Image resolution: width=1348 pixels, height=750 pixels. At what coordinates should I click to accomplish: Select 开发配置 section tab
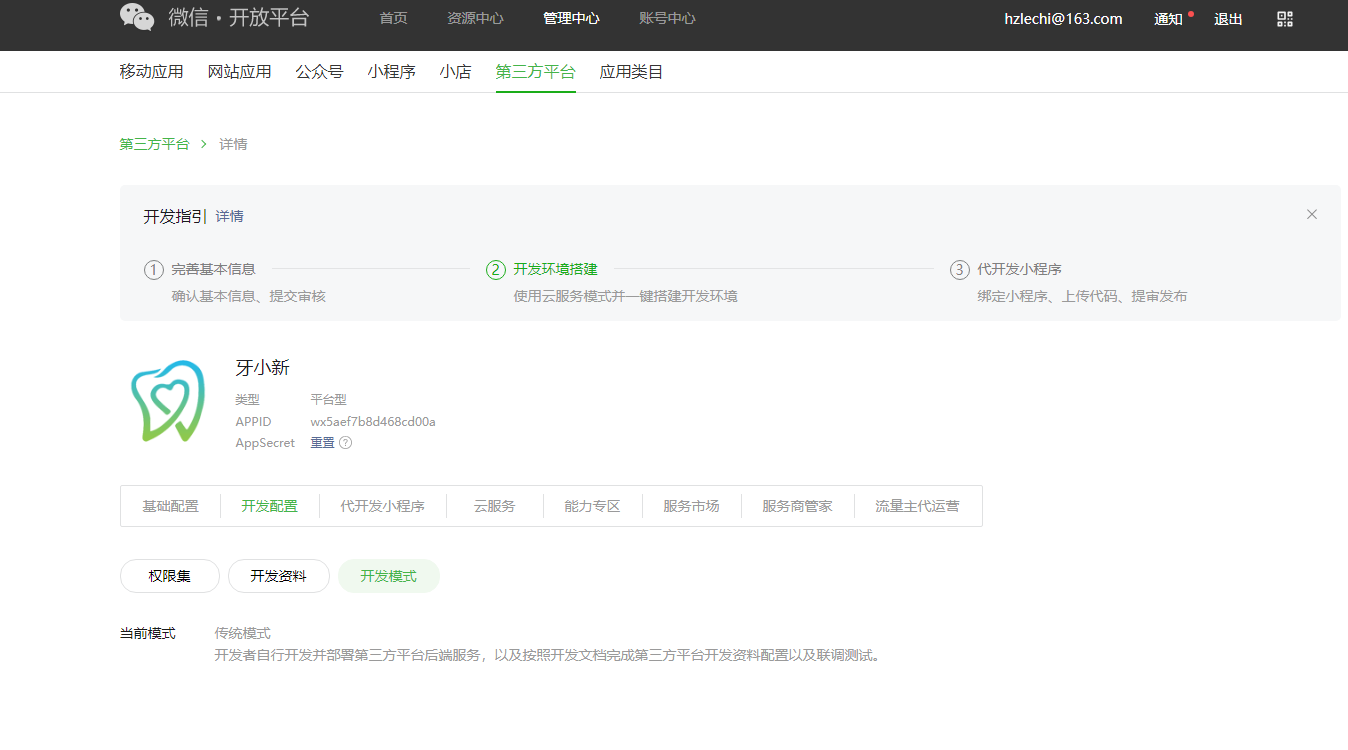pos(270,506)
